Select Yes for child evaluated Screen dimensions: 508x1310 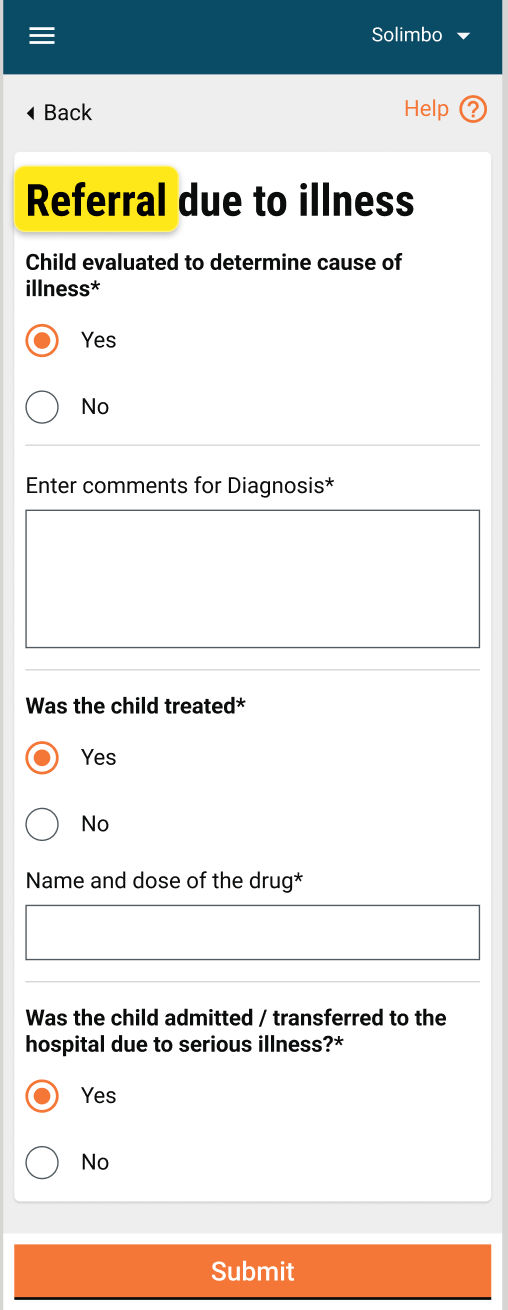point(42,341)
